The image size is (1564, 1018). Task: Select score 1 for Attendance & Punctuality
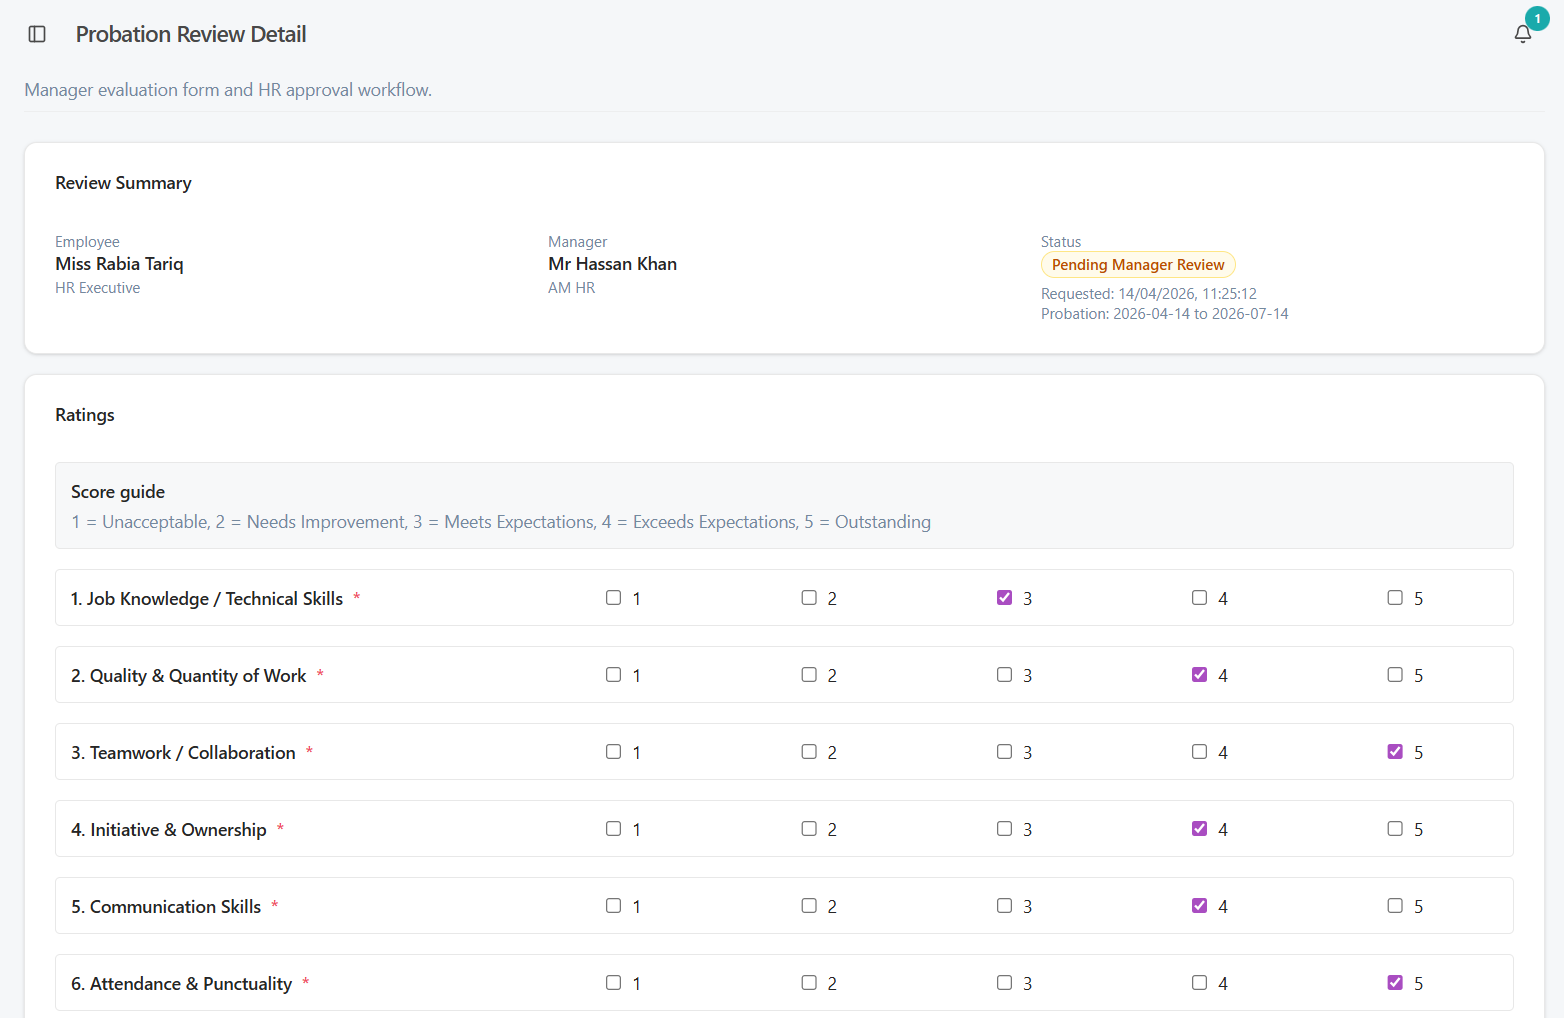[613, 983]
